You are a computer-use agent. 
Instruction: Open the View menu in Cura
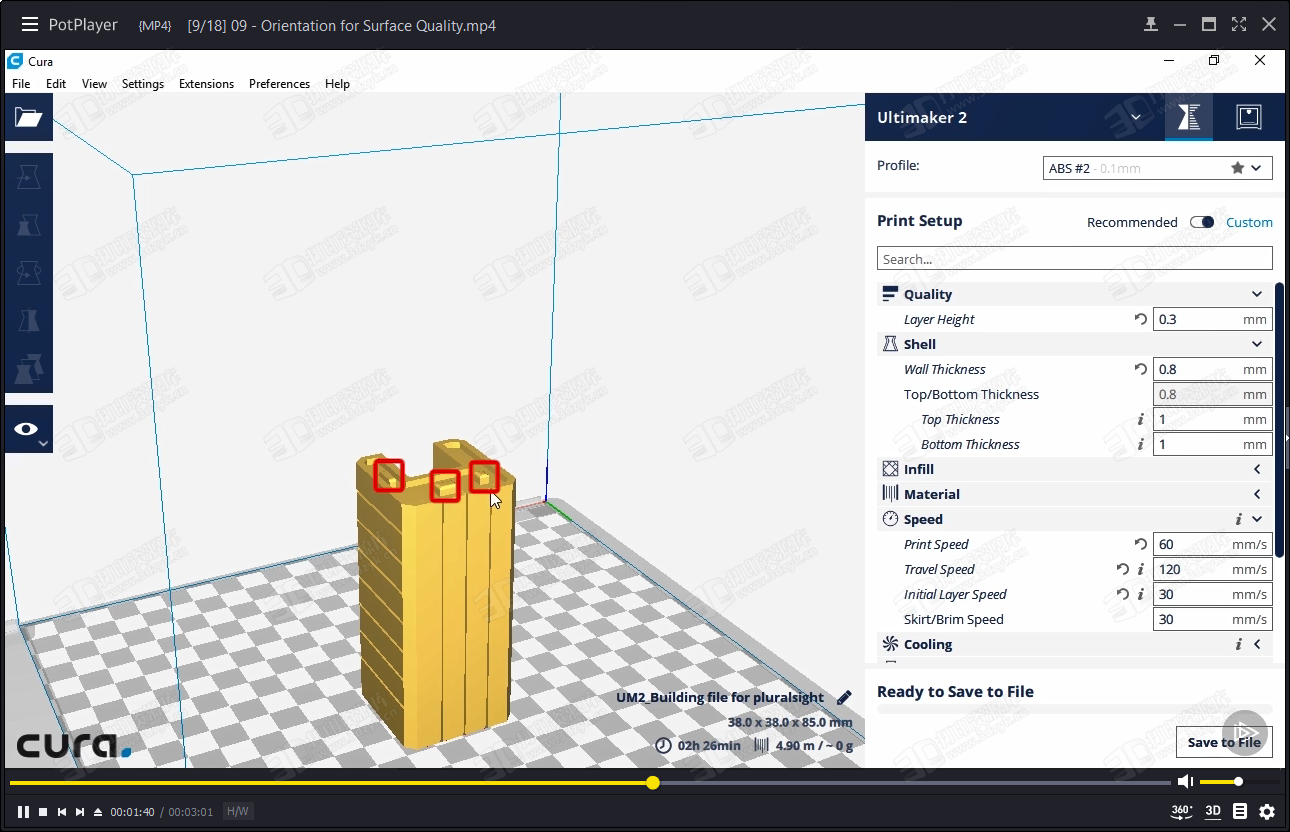(x=94, y=84)
